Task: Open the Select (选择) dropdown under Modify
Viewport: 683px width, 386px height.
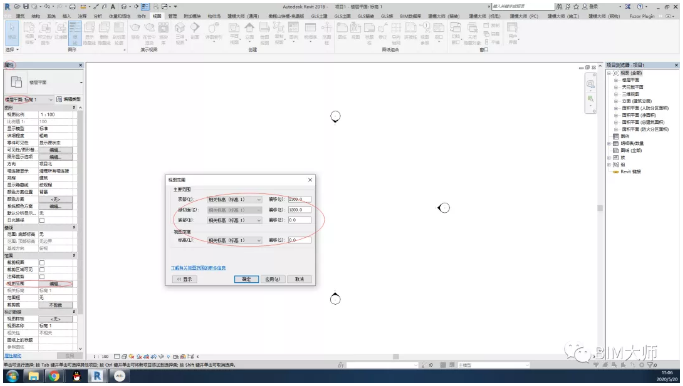Action: 12,50
